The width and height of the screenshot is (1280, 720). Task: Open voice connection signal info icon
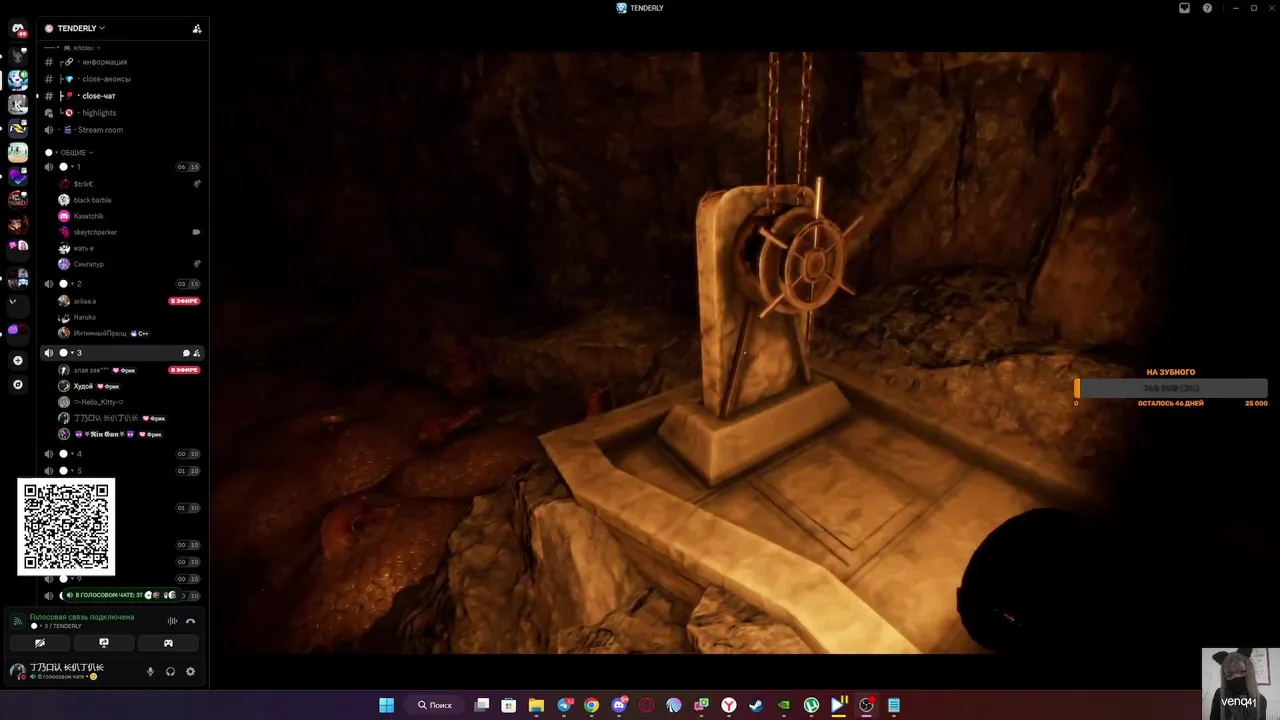pyautogui.click(x=17, y=621)
